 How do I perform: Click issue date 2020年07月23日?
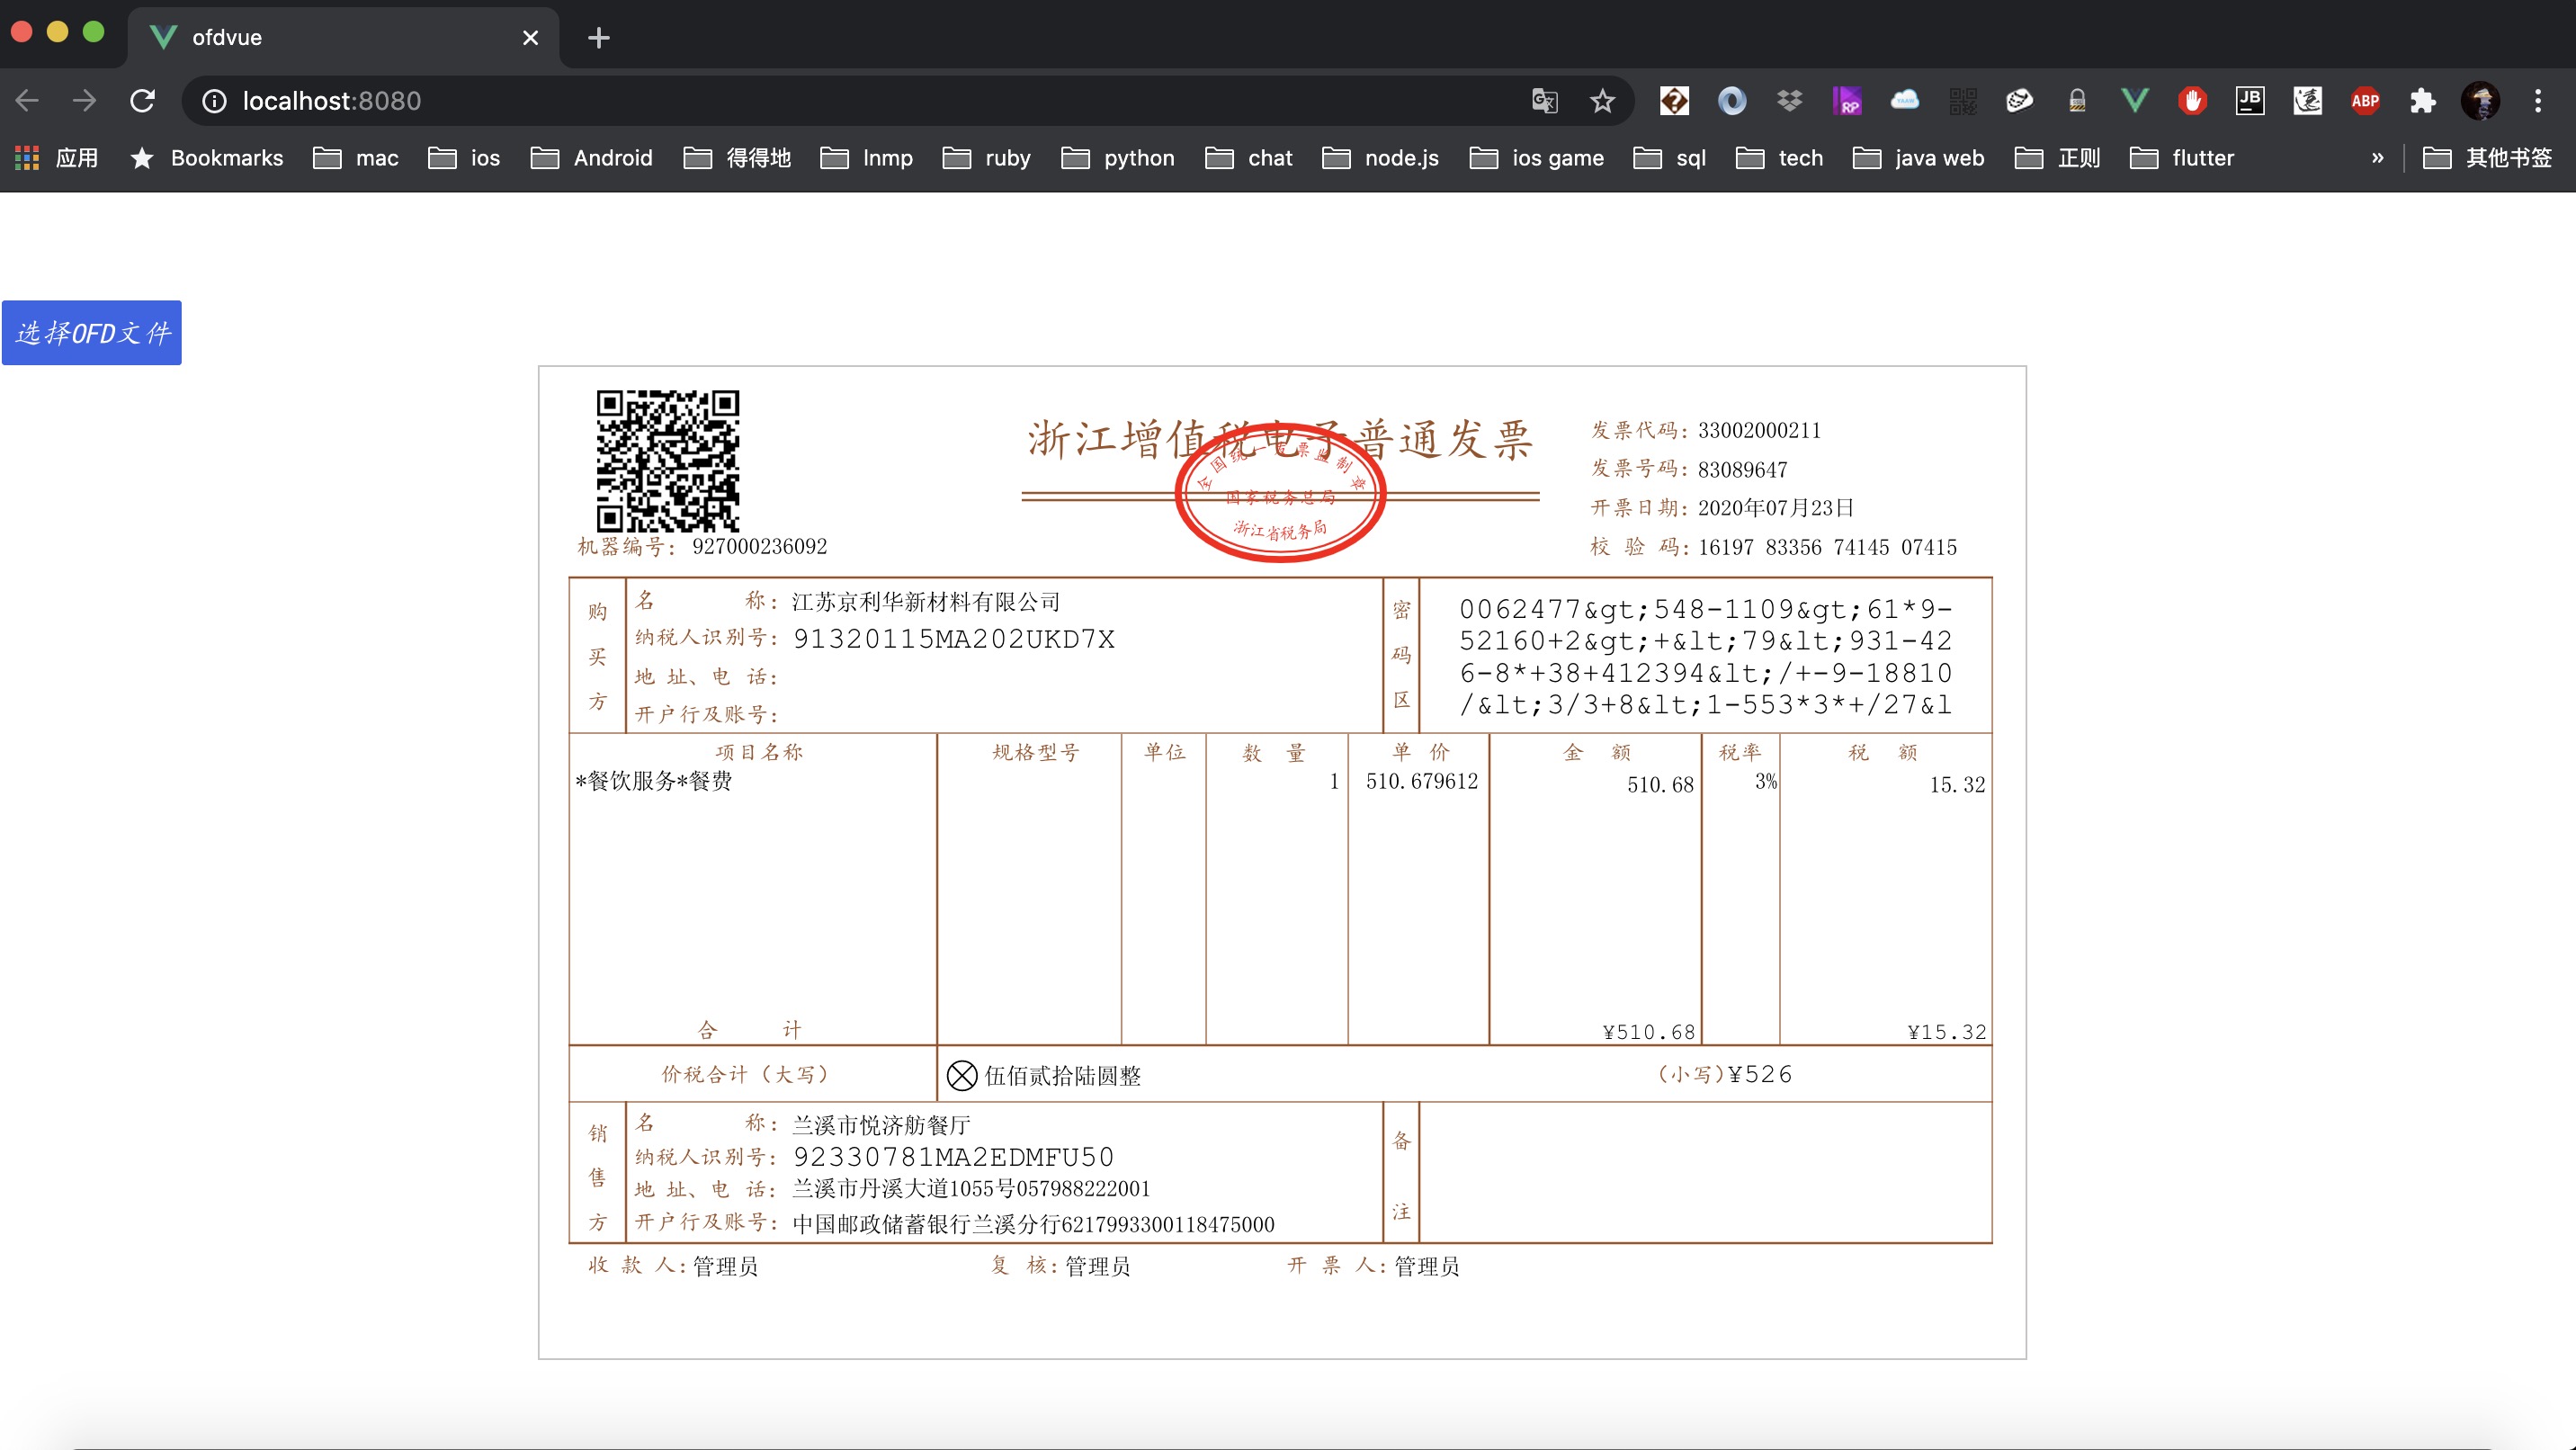click(x=1776, y=508)
